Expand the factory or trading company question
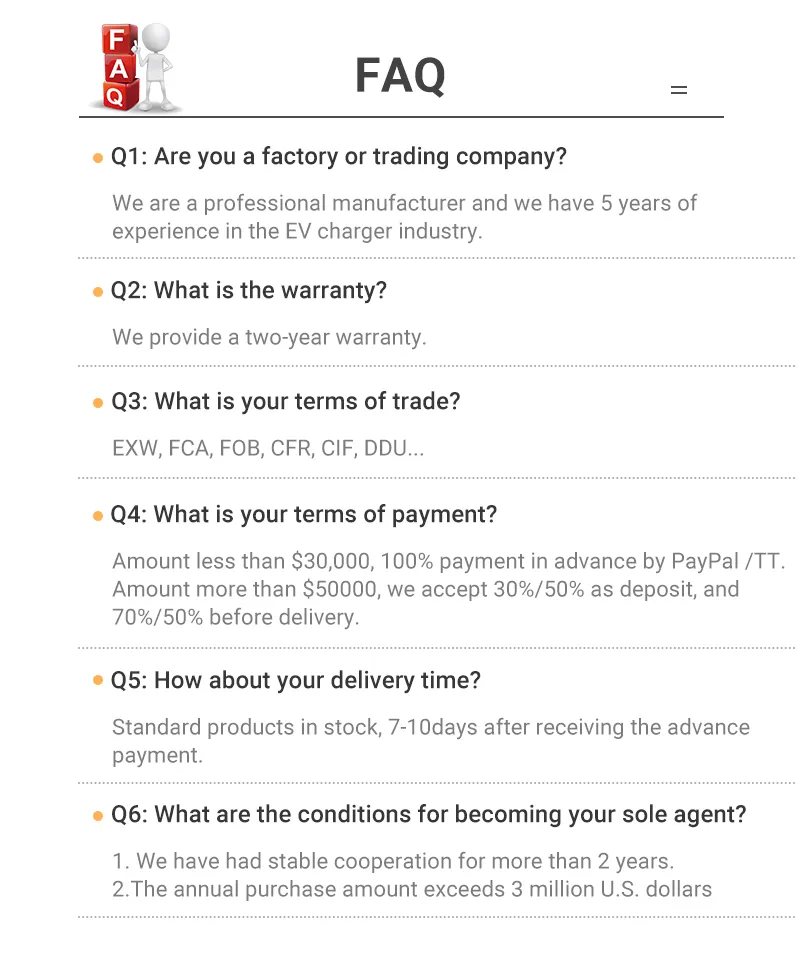 click(339, 157)
